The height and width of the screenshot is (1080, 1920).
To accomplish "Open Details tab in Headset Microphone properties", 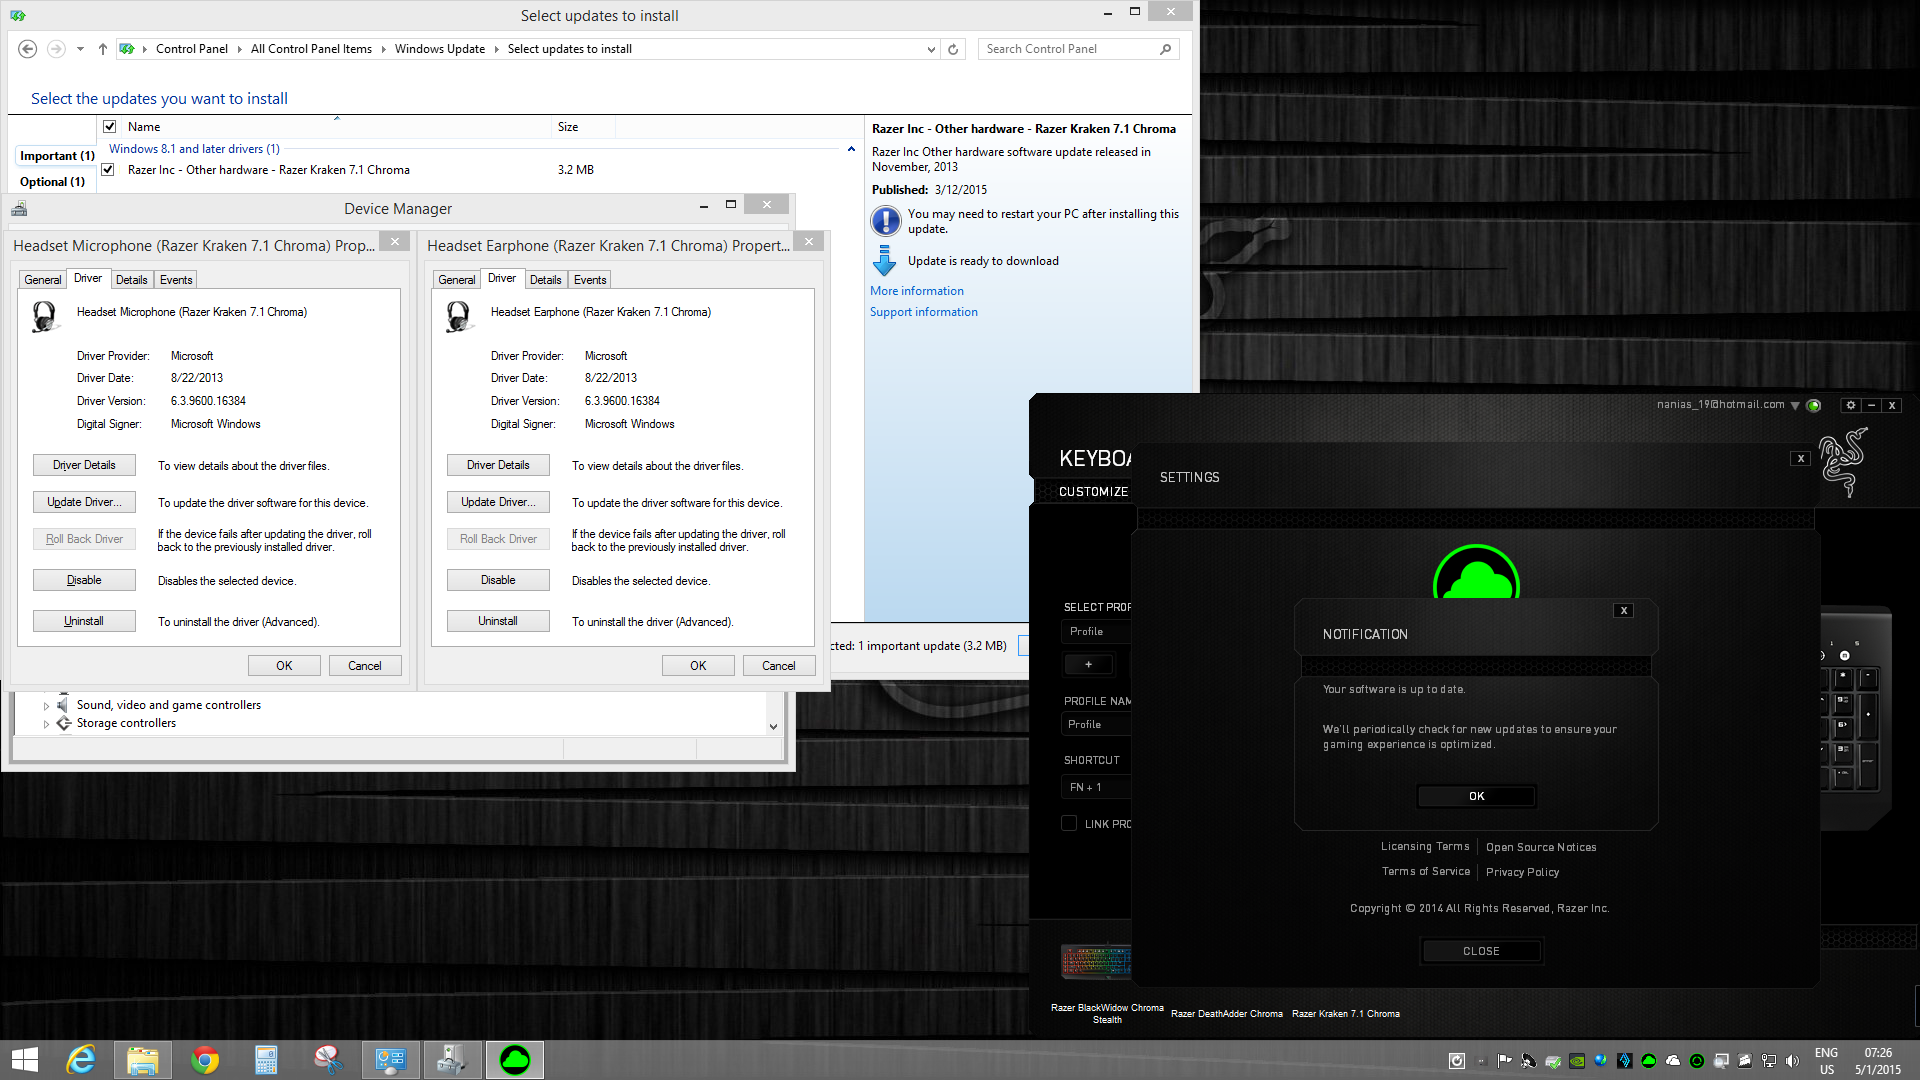I will pos(131,280).
